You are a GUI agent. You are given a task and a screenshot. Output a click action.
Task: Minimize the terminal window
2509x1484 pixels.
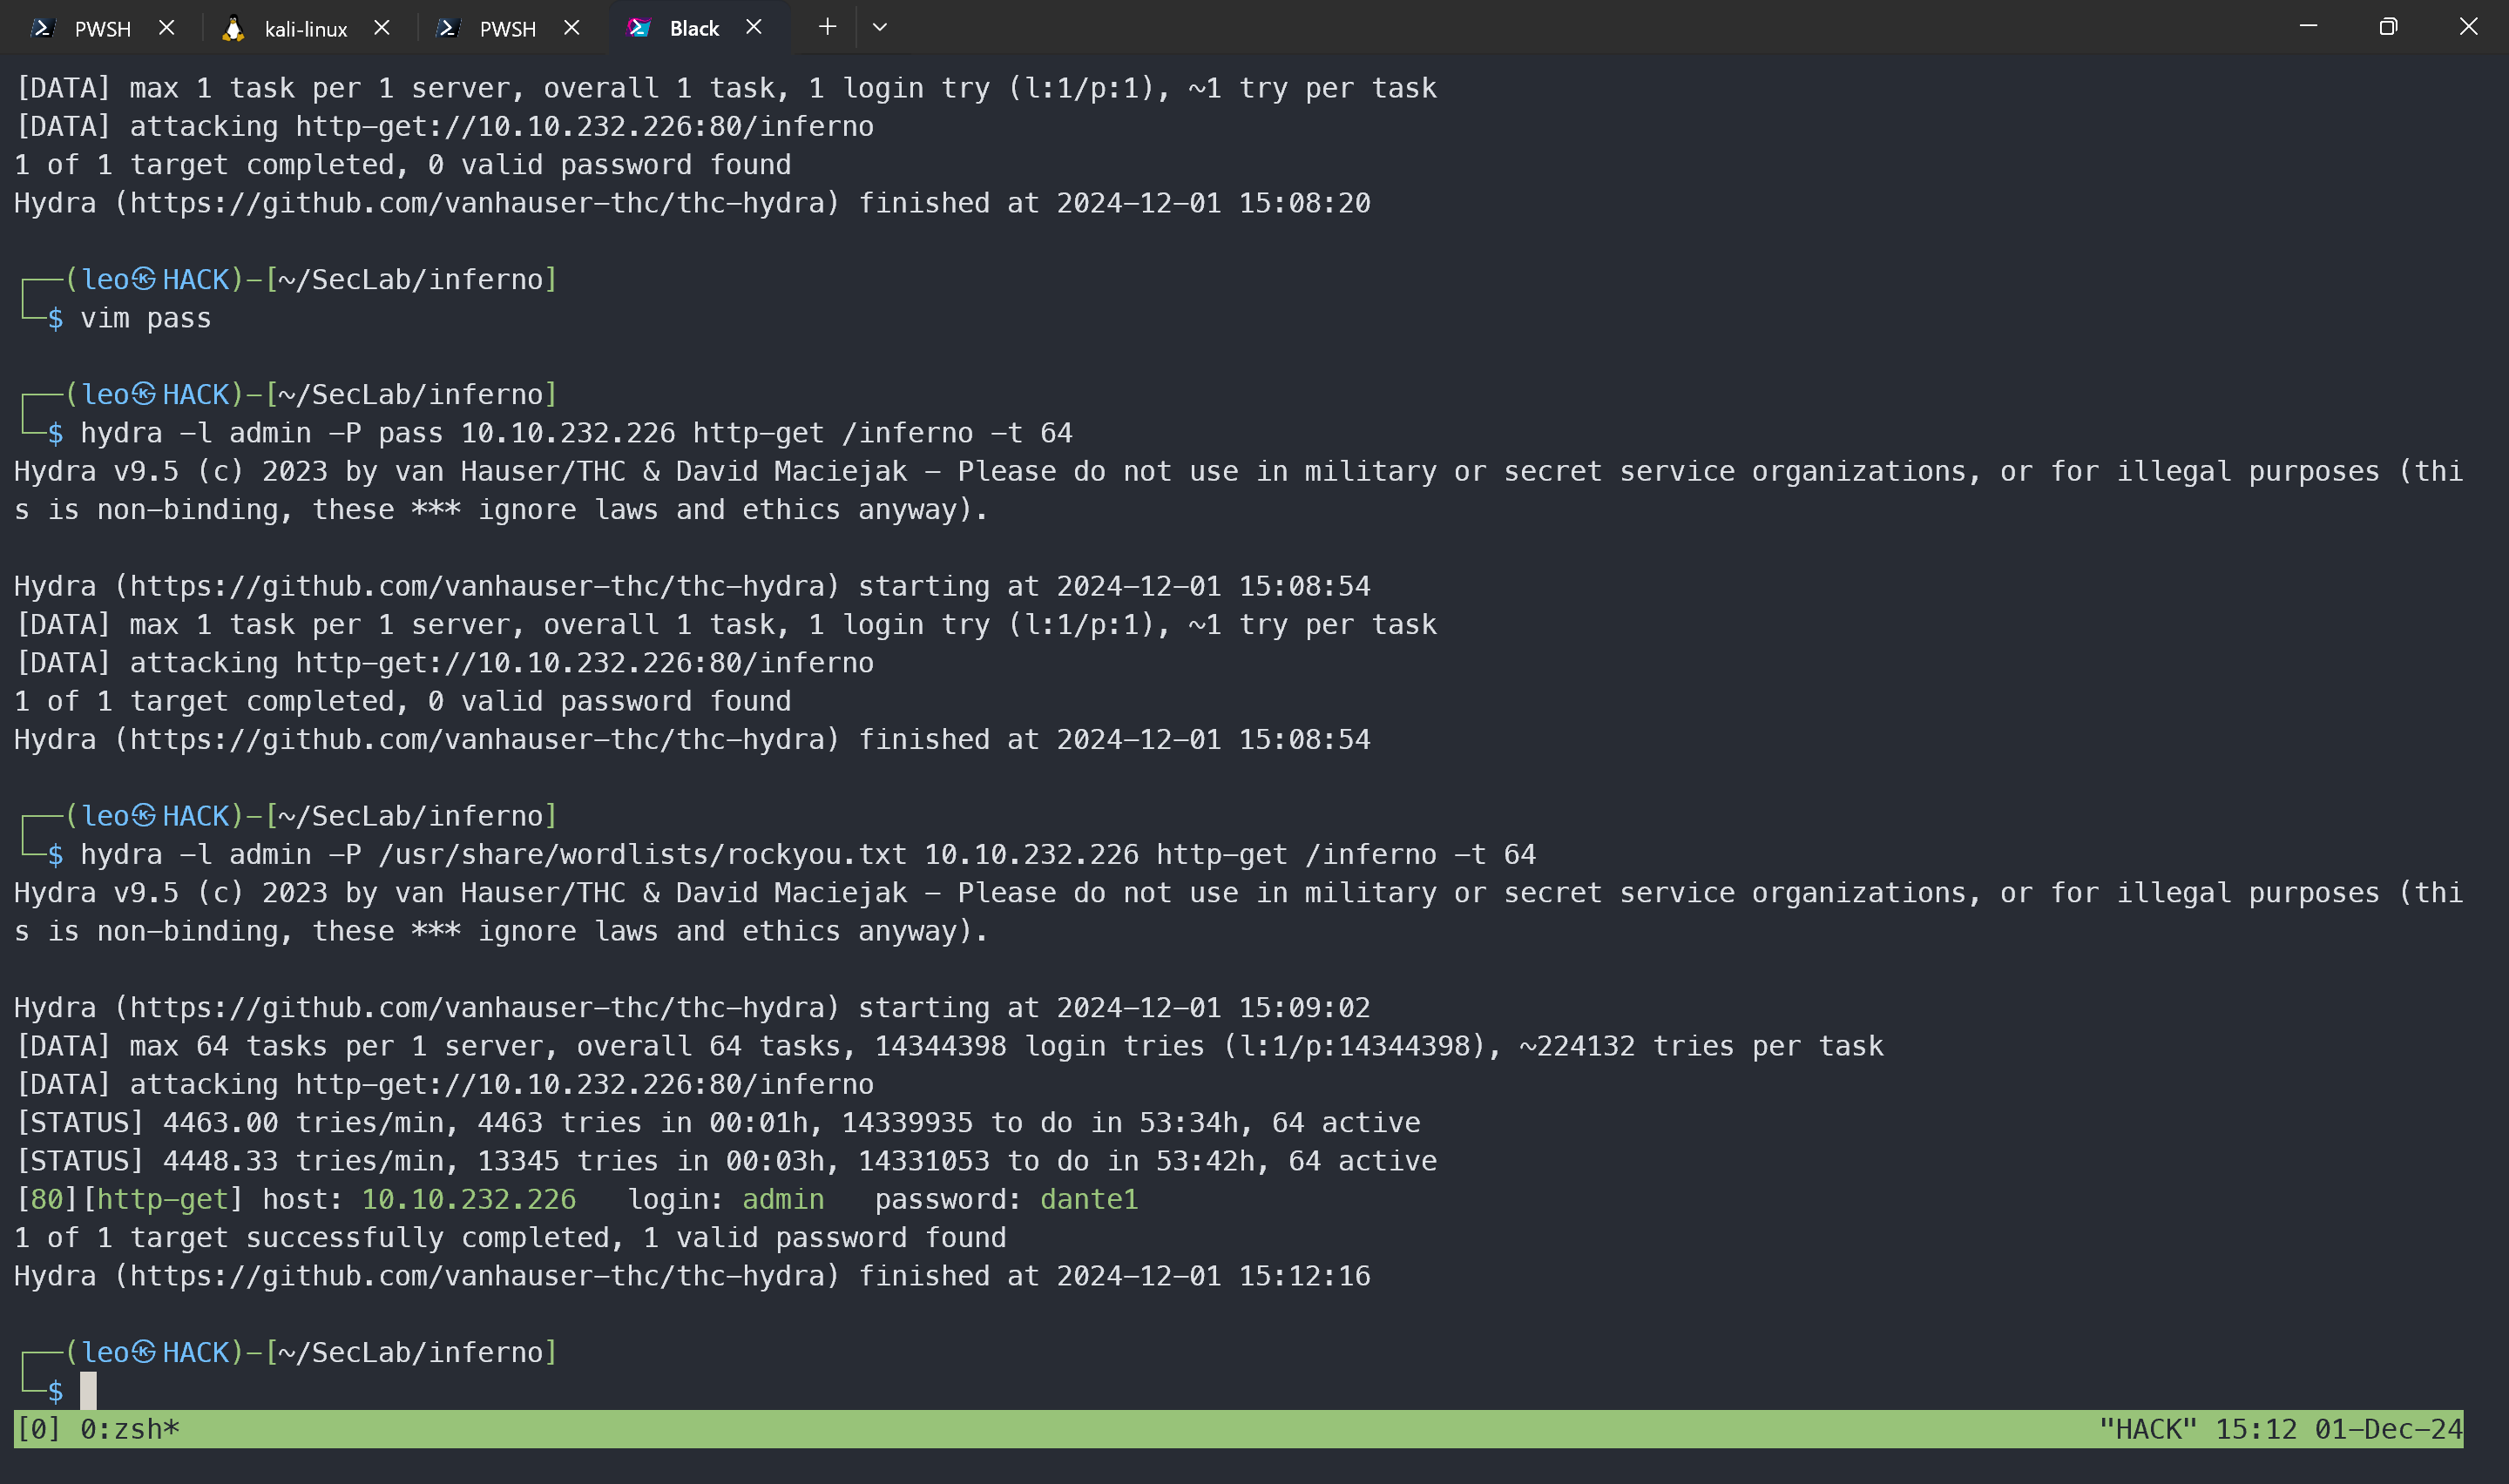pos(2308,27)
